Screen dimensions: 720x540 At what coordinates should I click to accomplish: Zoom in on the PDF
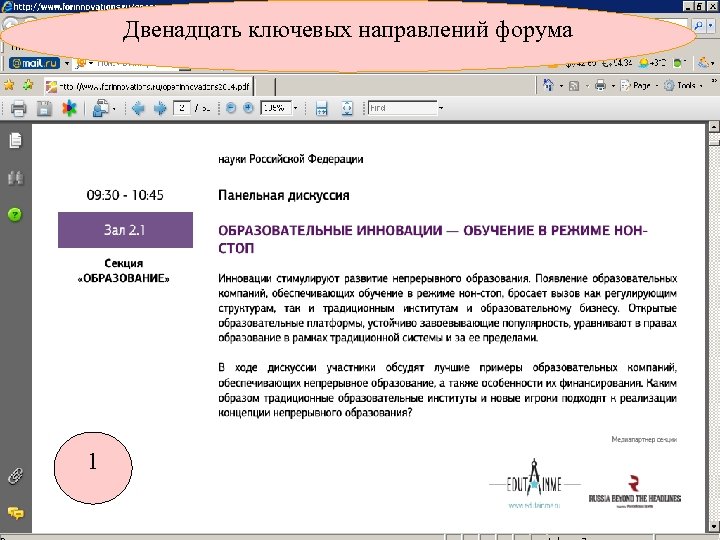(x=248, y=108)
